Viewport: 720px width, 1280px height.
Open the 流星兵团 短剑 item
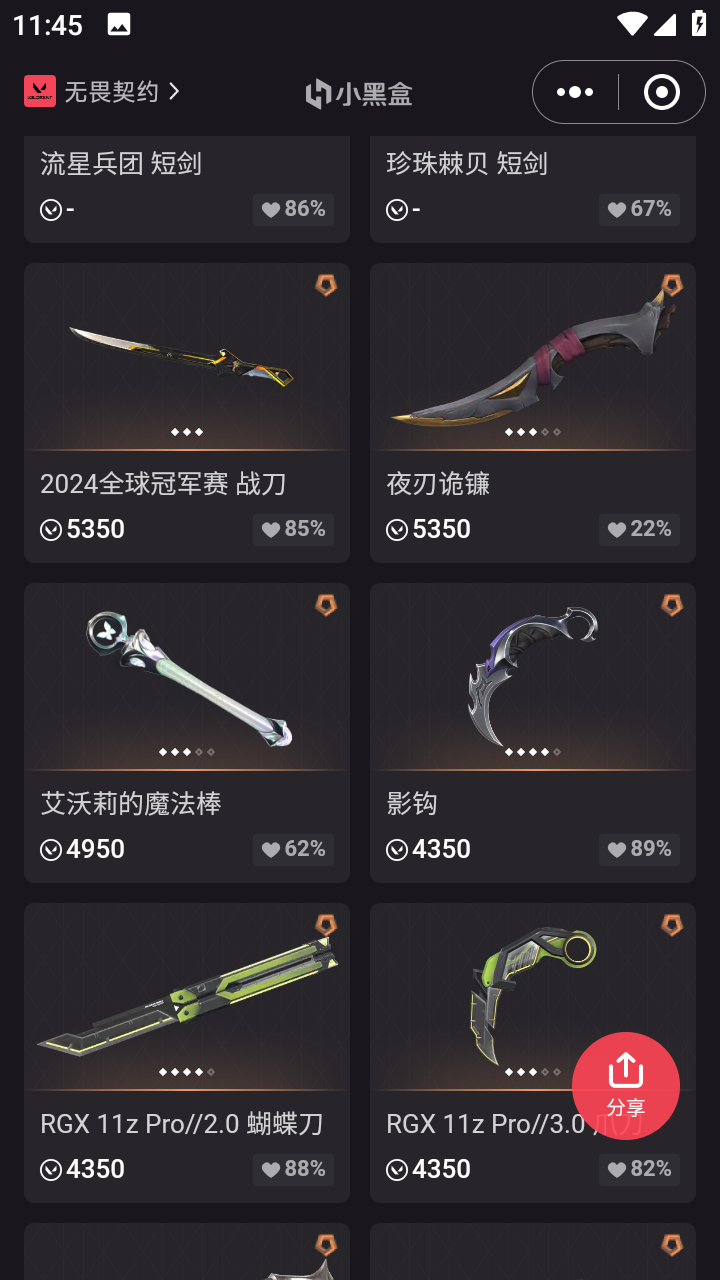pos(187,189)
